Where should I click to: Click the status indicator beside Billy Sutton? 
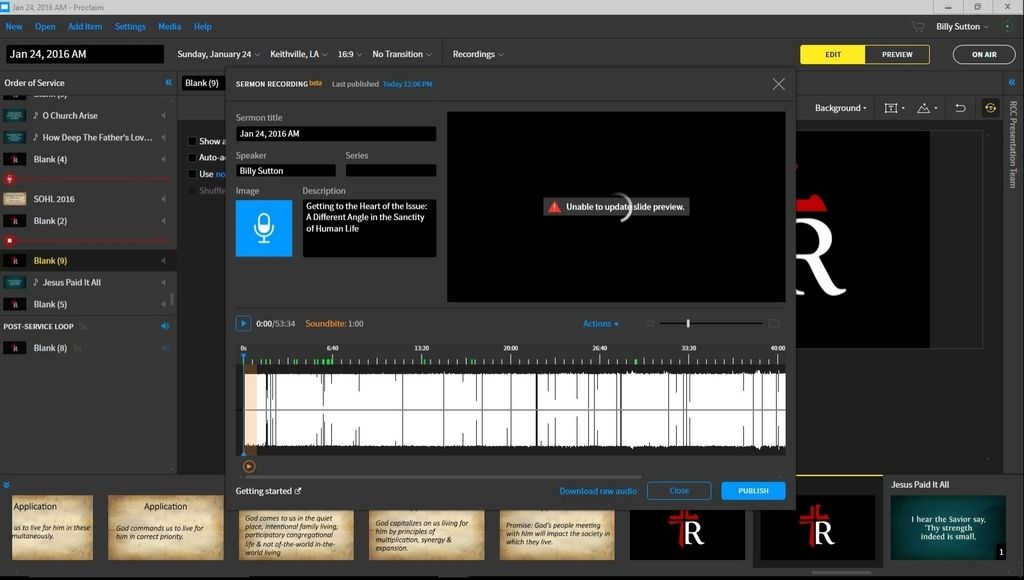coord(1007,27)
